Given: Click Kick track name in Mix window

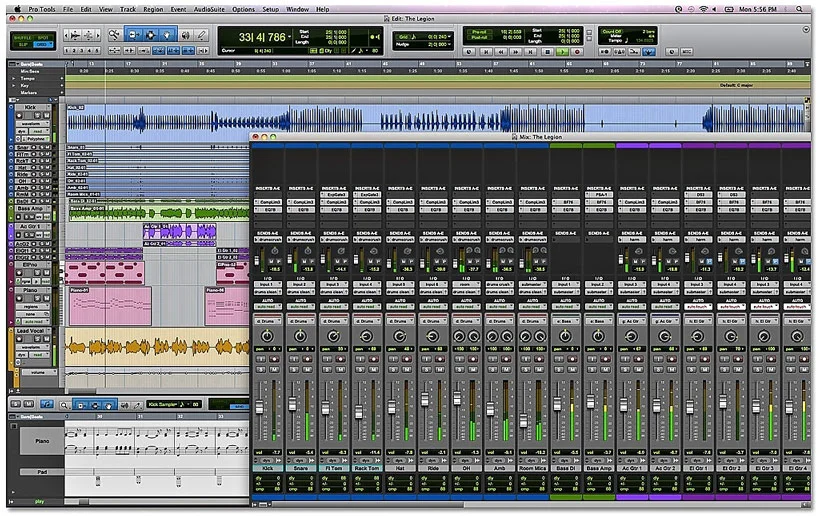Looking at the screenshot, I should click(x=268, y=468).
